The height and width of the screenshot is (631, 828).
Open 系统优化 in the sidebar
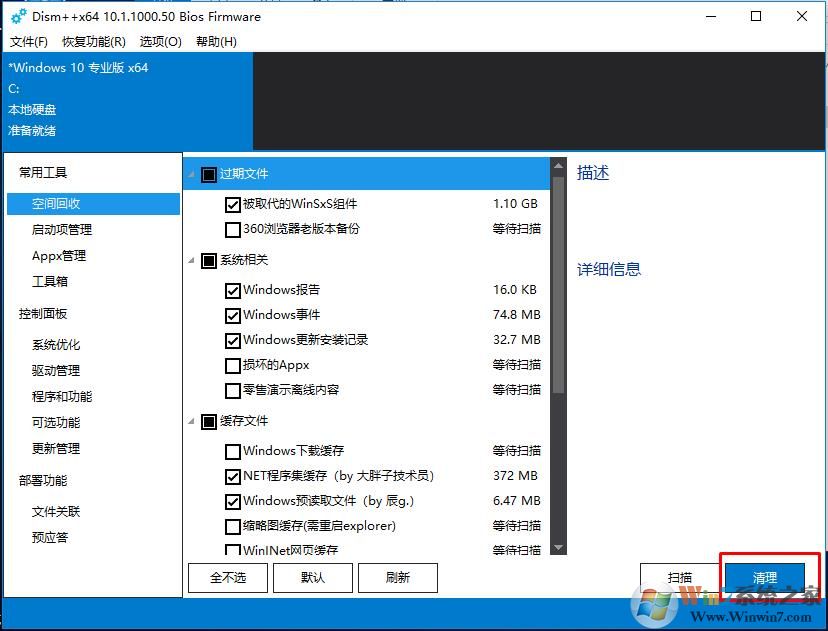coord(56,345)
